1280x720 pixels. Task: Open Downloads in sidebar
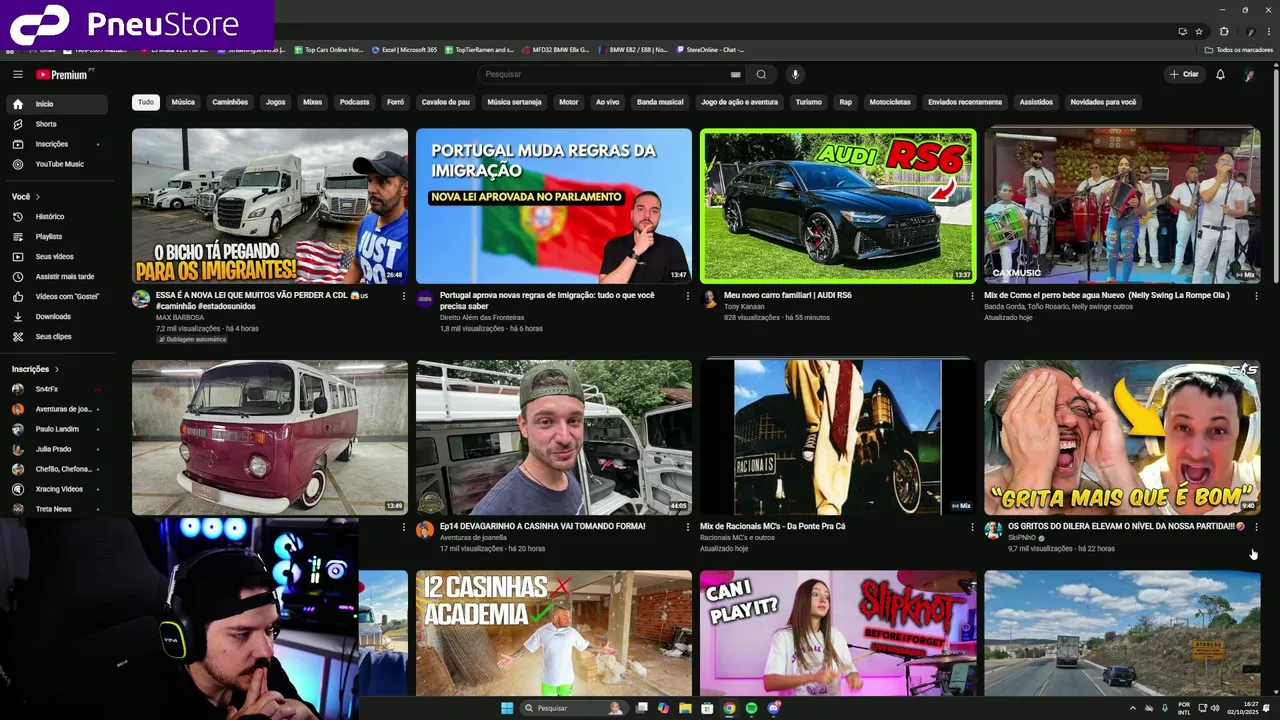[57, 316]
